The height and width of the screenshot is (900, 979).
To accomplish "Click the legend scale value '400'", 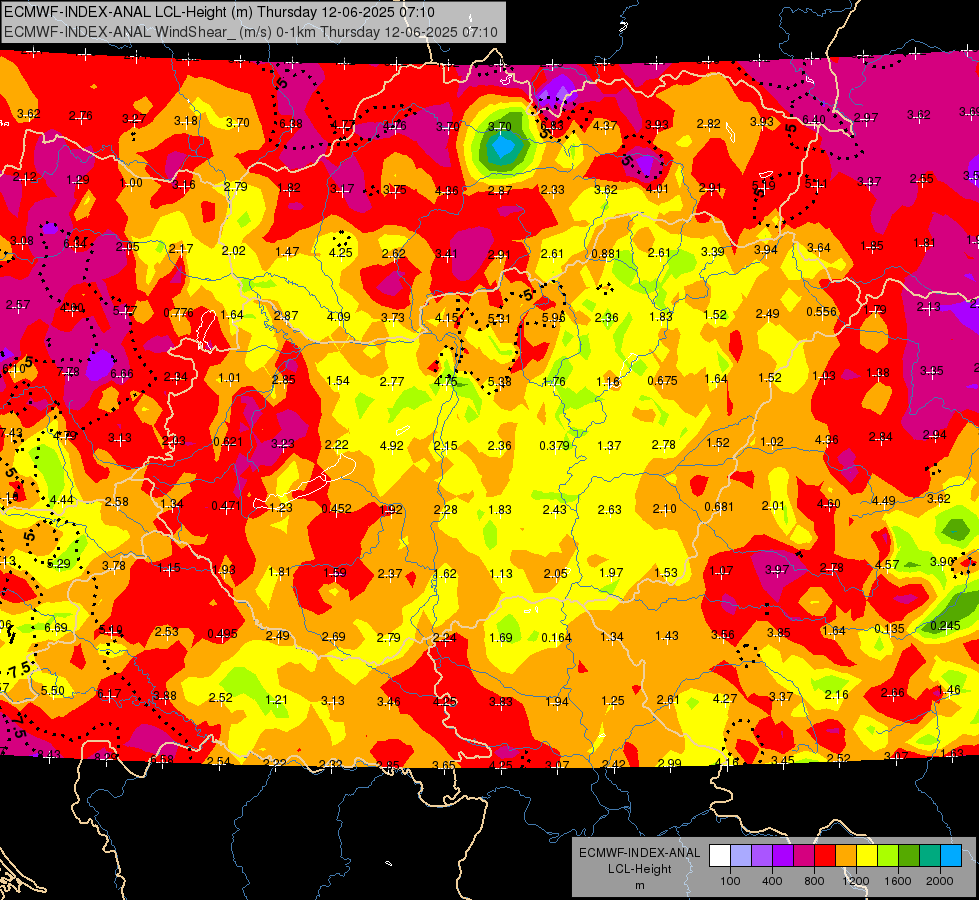I will pos(772,881).
